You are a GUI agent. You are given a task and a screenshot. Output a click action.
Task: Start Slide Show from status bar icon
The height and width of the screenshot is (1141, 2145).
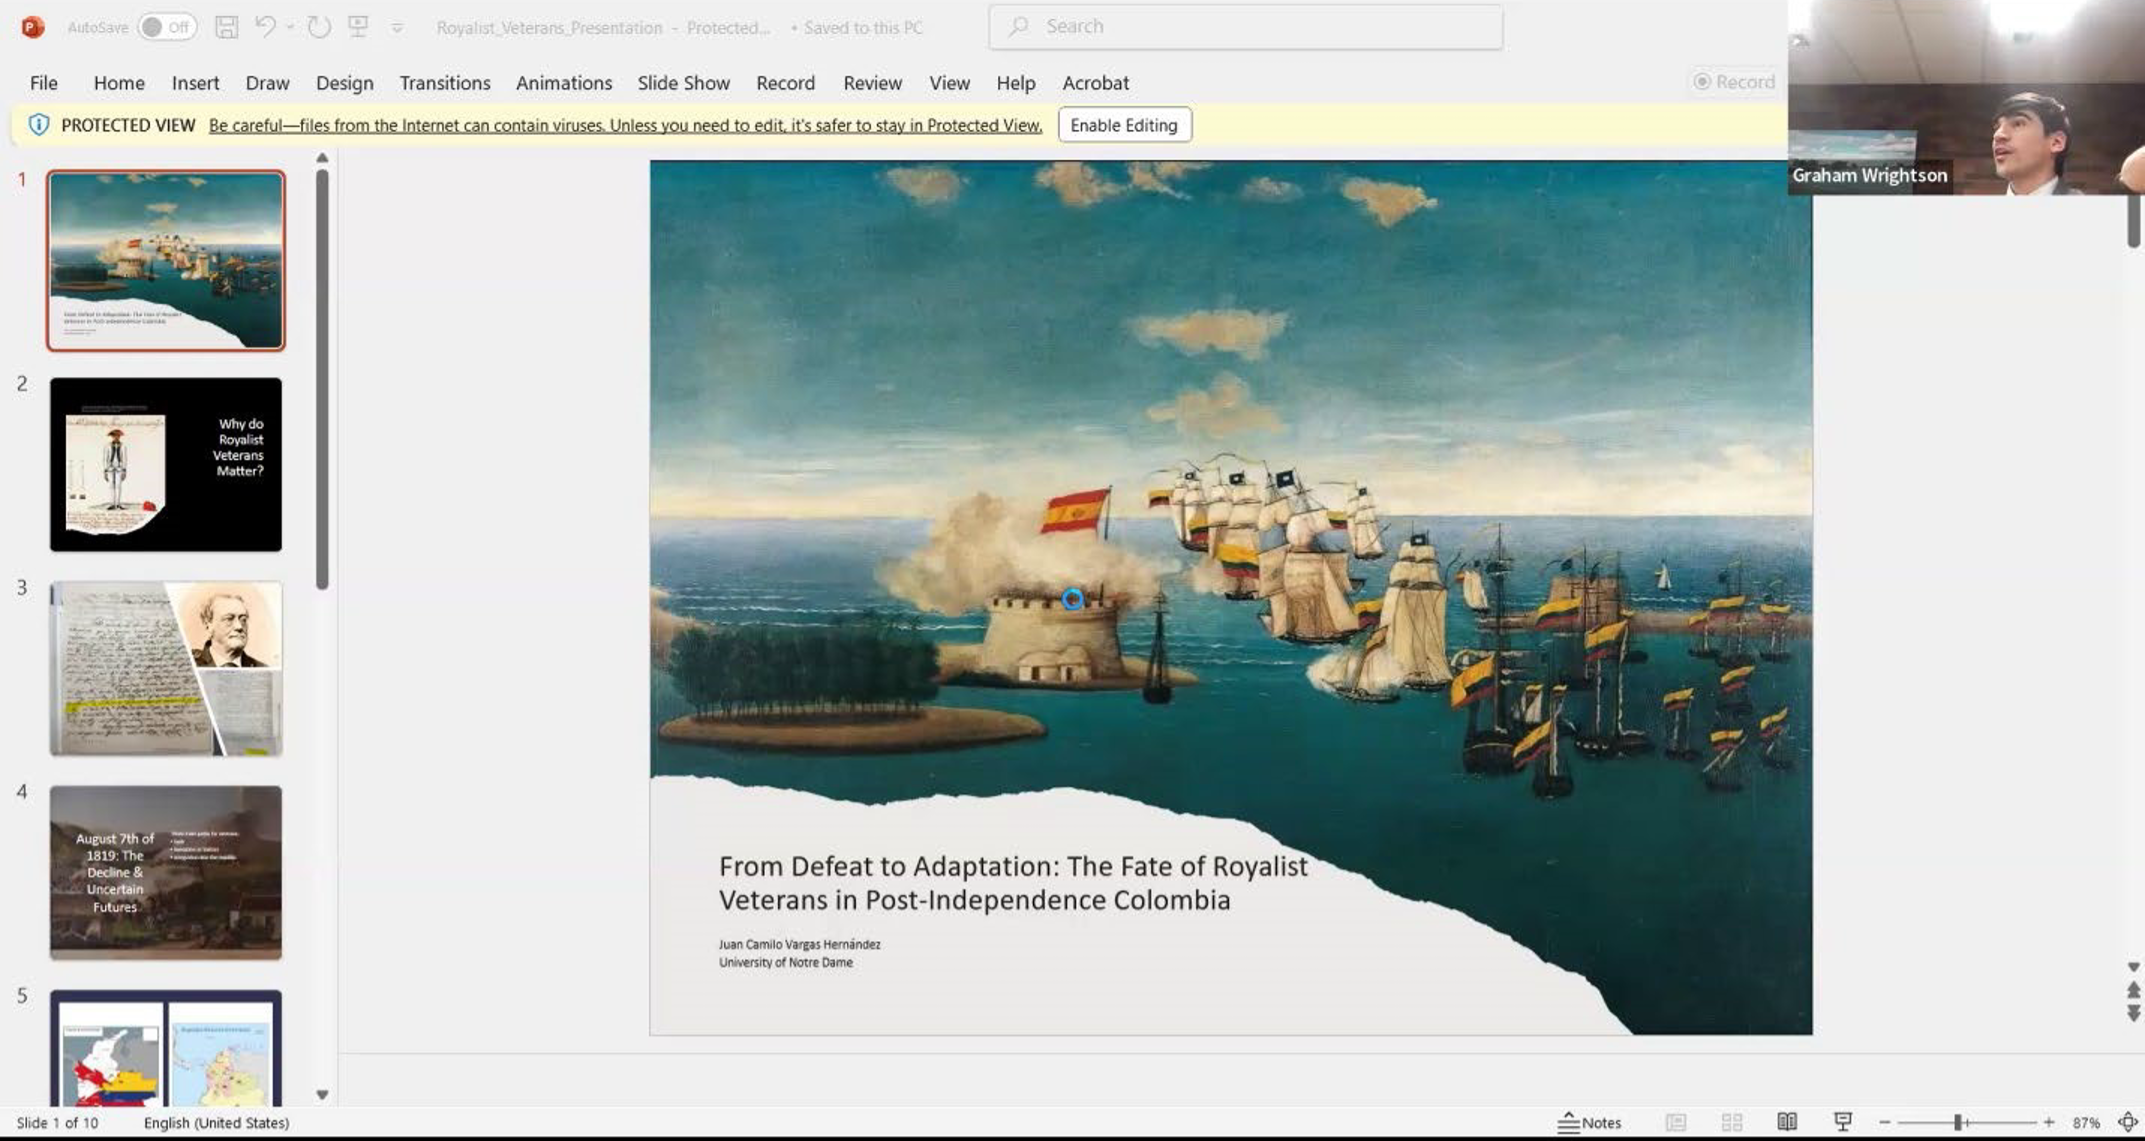pos(1843,1123)
